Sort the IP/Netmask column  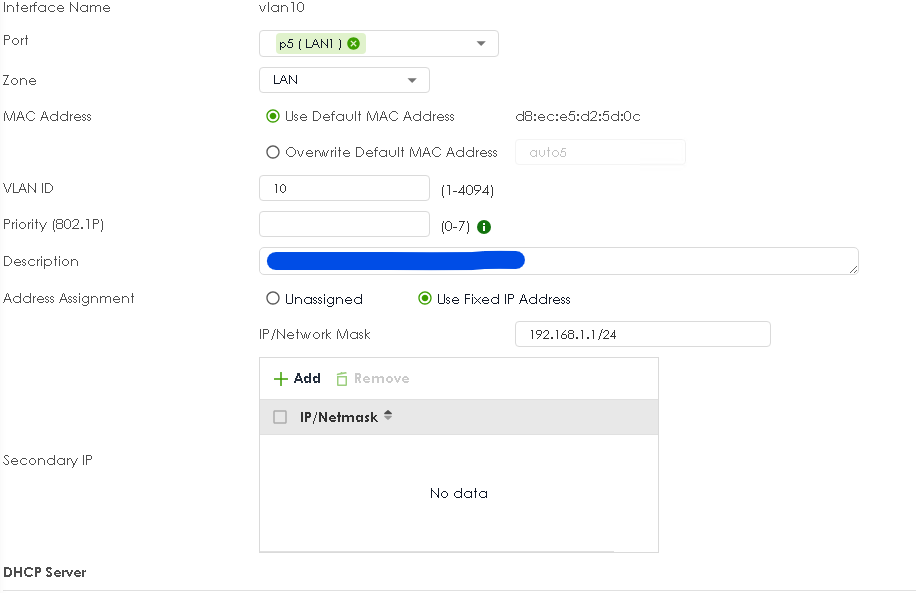tap(388, 416)
